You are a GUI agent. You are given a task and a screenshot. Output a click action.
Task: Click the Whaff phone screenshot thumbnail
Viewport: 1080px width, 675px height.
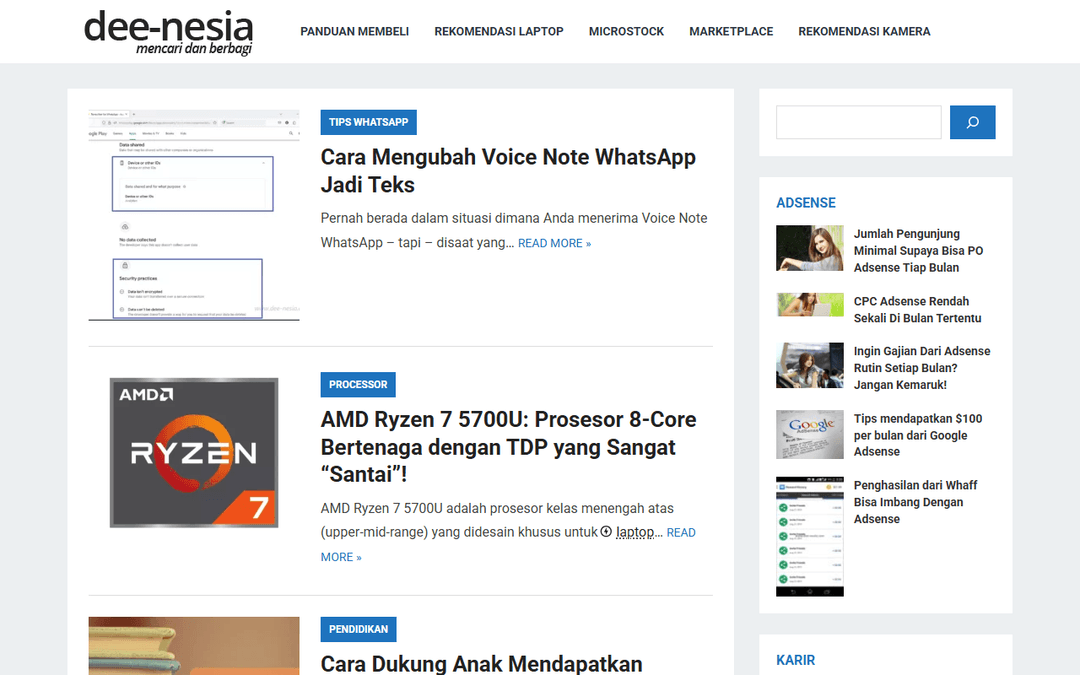809,537
